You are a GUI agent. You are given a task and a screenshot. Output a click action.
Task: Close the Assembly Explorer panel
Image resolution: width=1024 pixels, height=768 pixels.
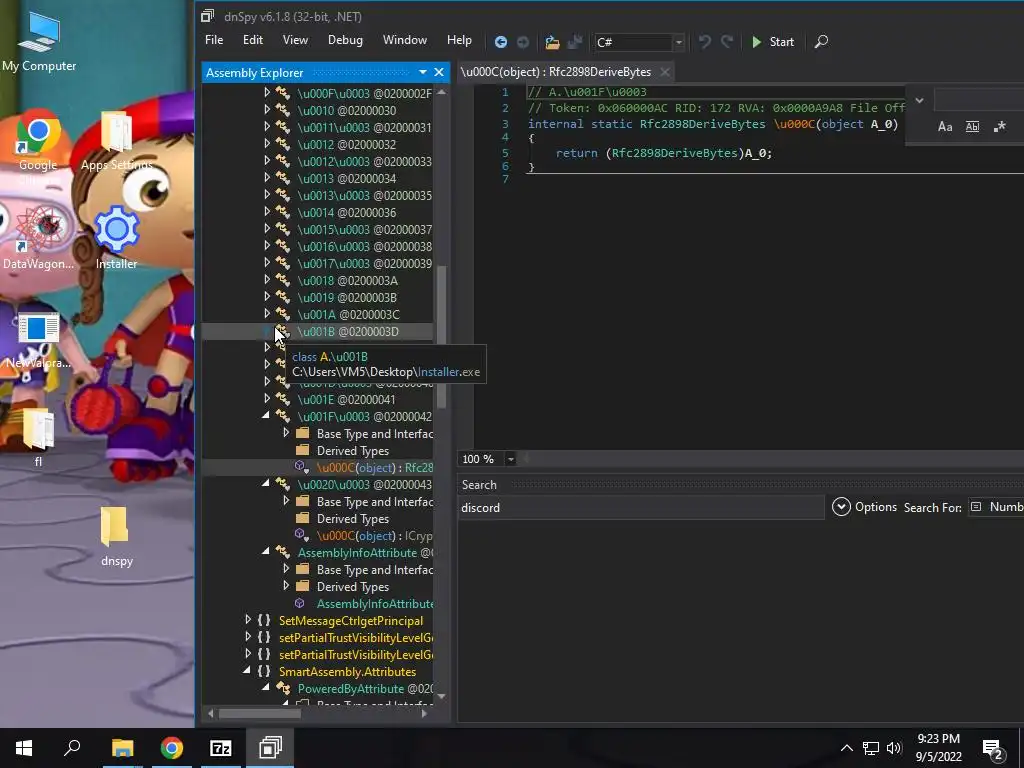(439, 72)
